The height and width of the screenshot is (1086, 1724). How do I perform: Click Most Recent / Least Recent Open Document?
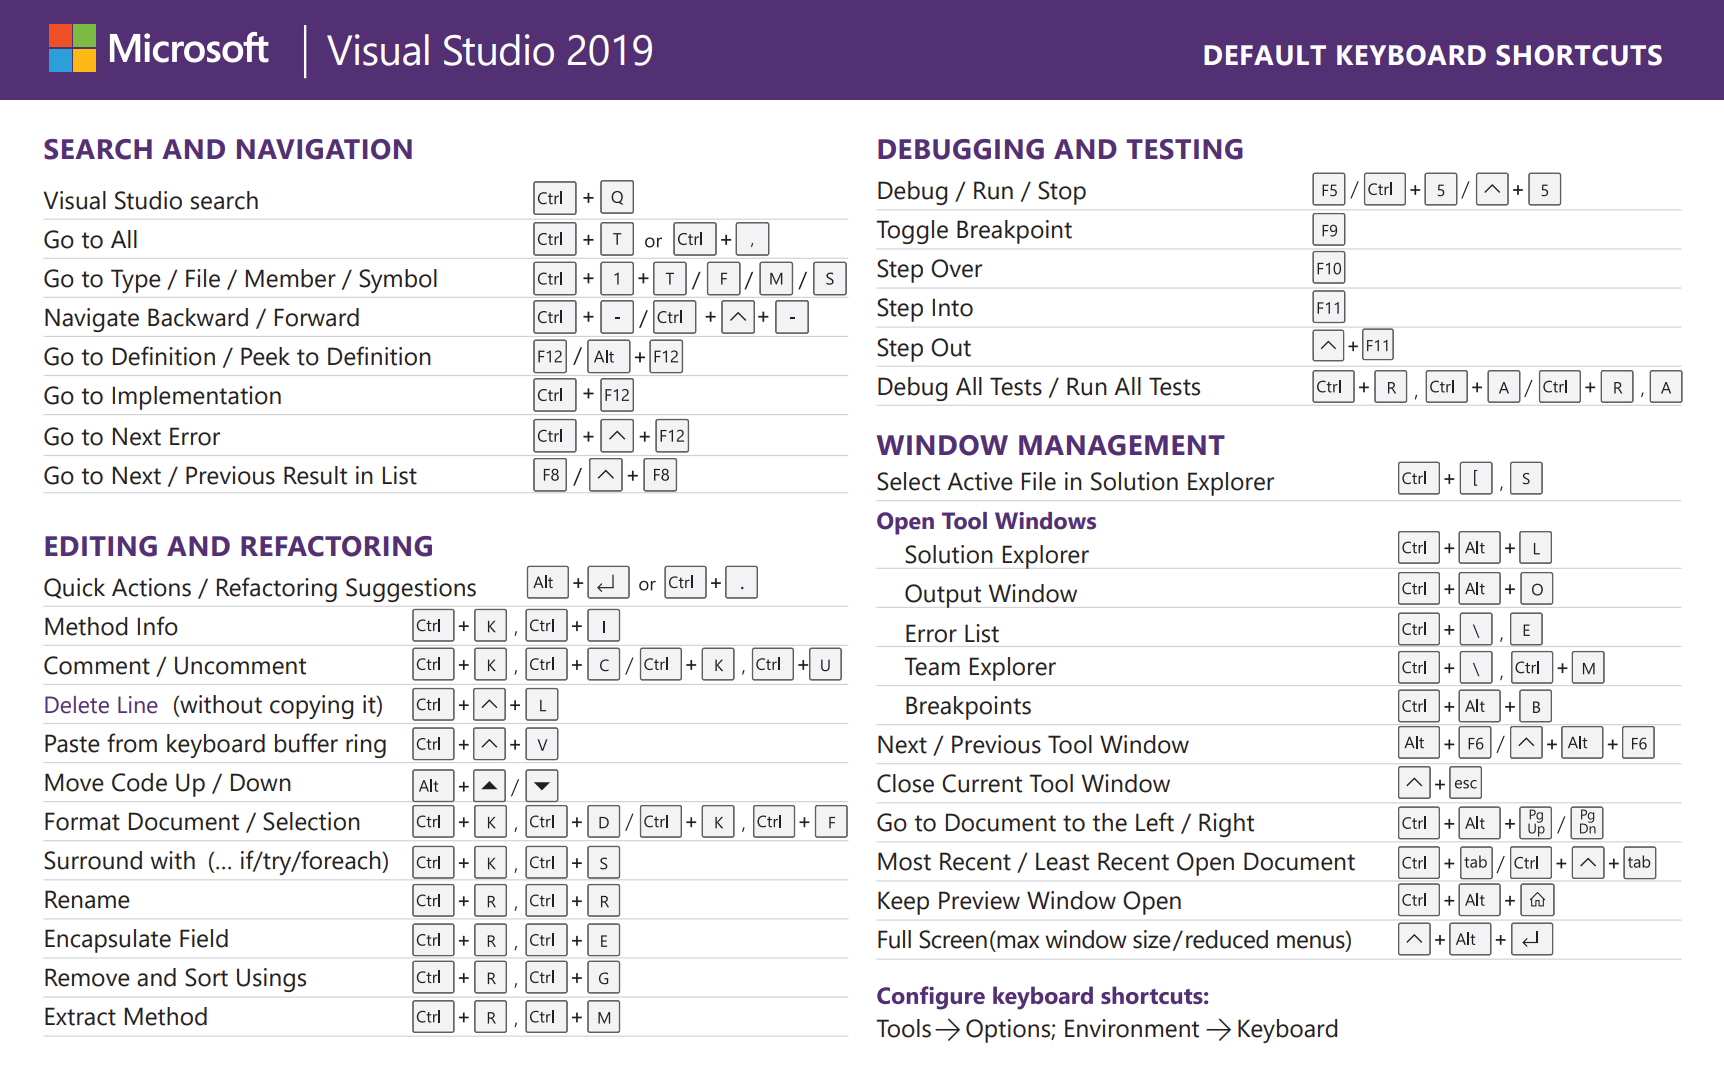tap(1116, 862)
